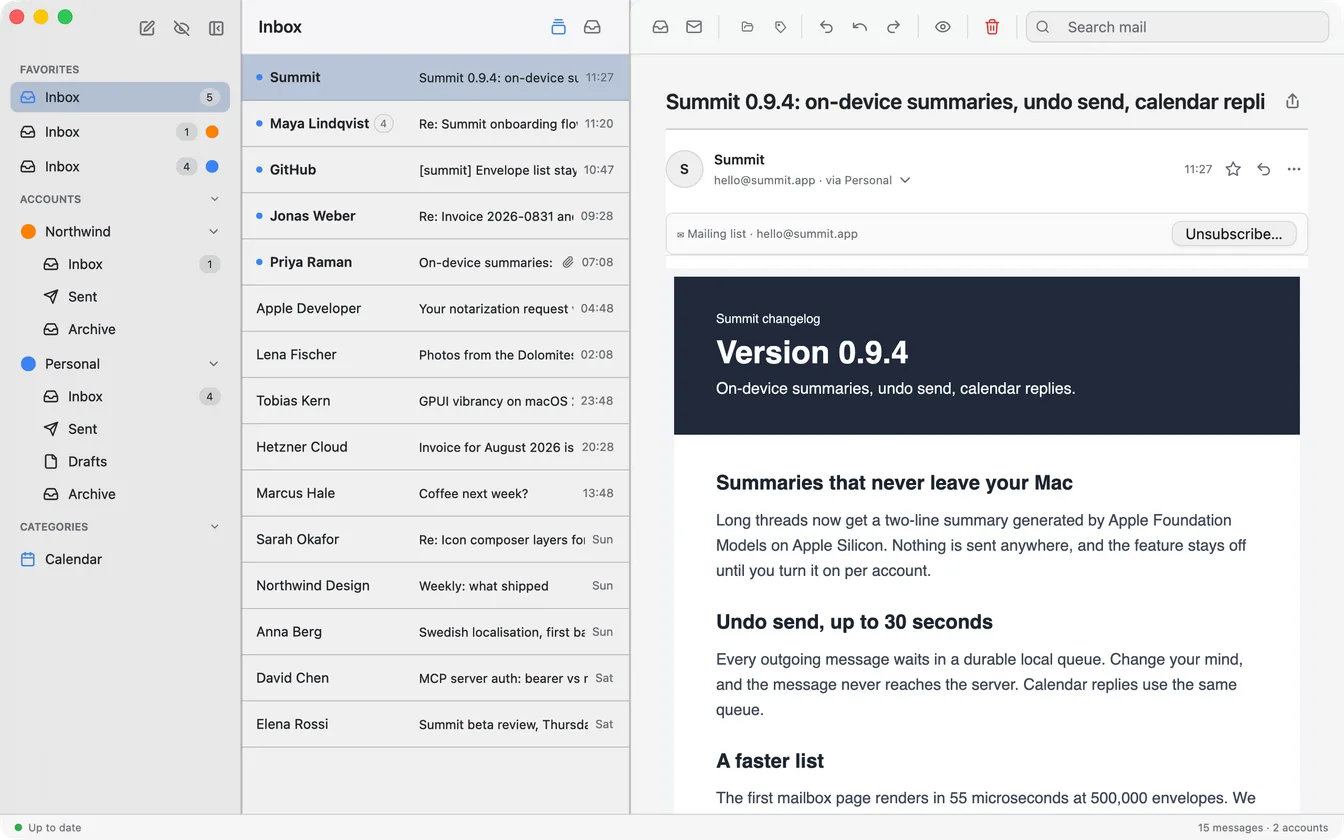The image size is (1344, 840).
Task: Expand the 'via Personal' chevron
Action: click(x=905, y=181)
